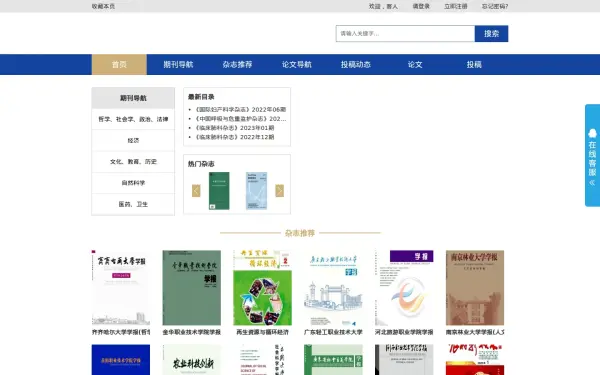Open the 广东轻工职业技术大学 journal cover
This screenshot has height=375, width=600.
[333, 288]
